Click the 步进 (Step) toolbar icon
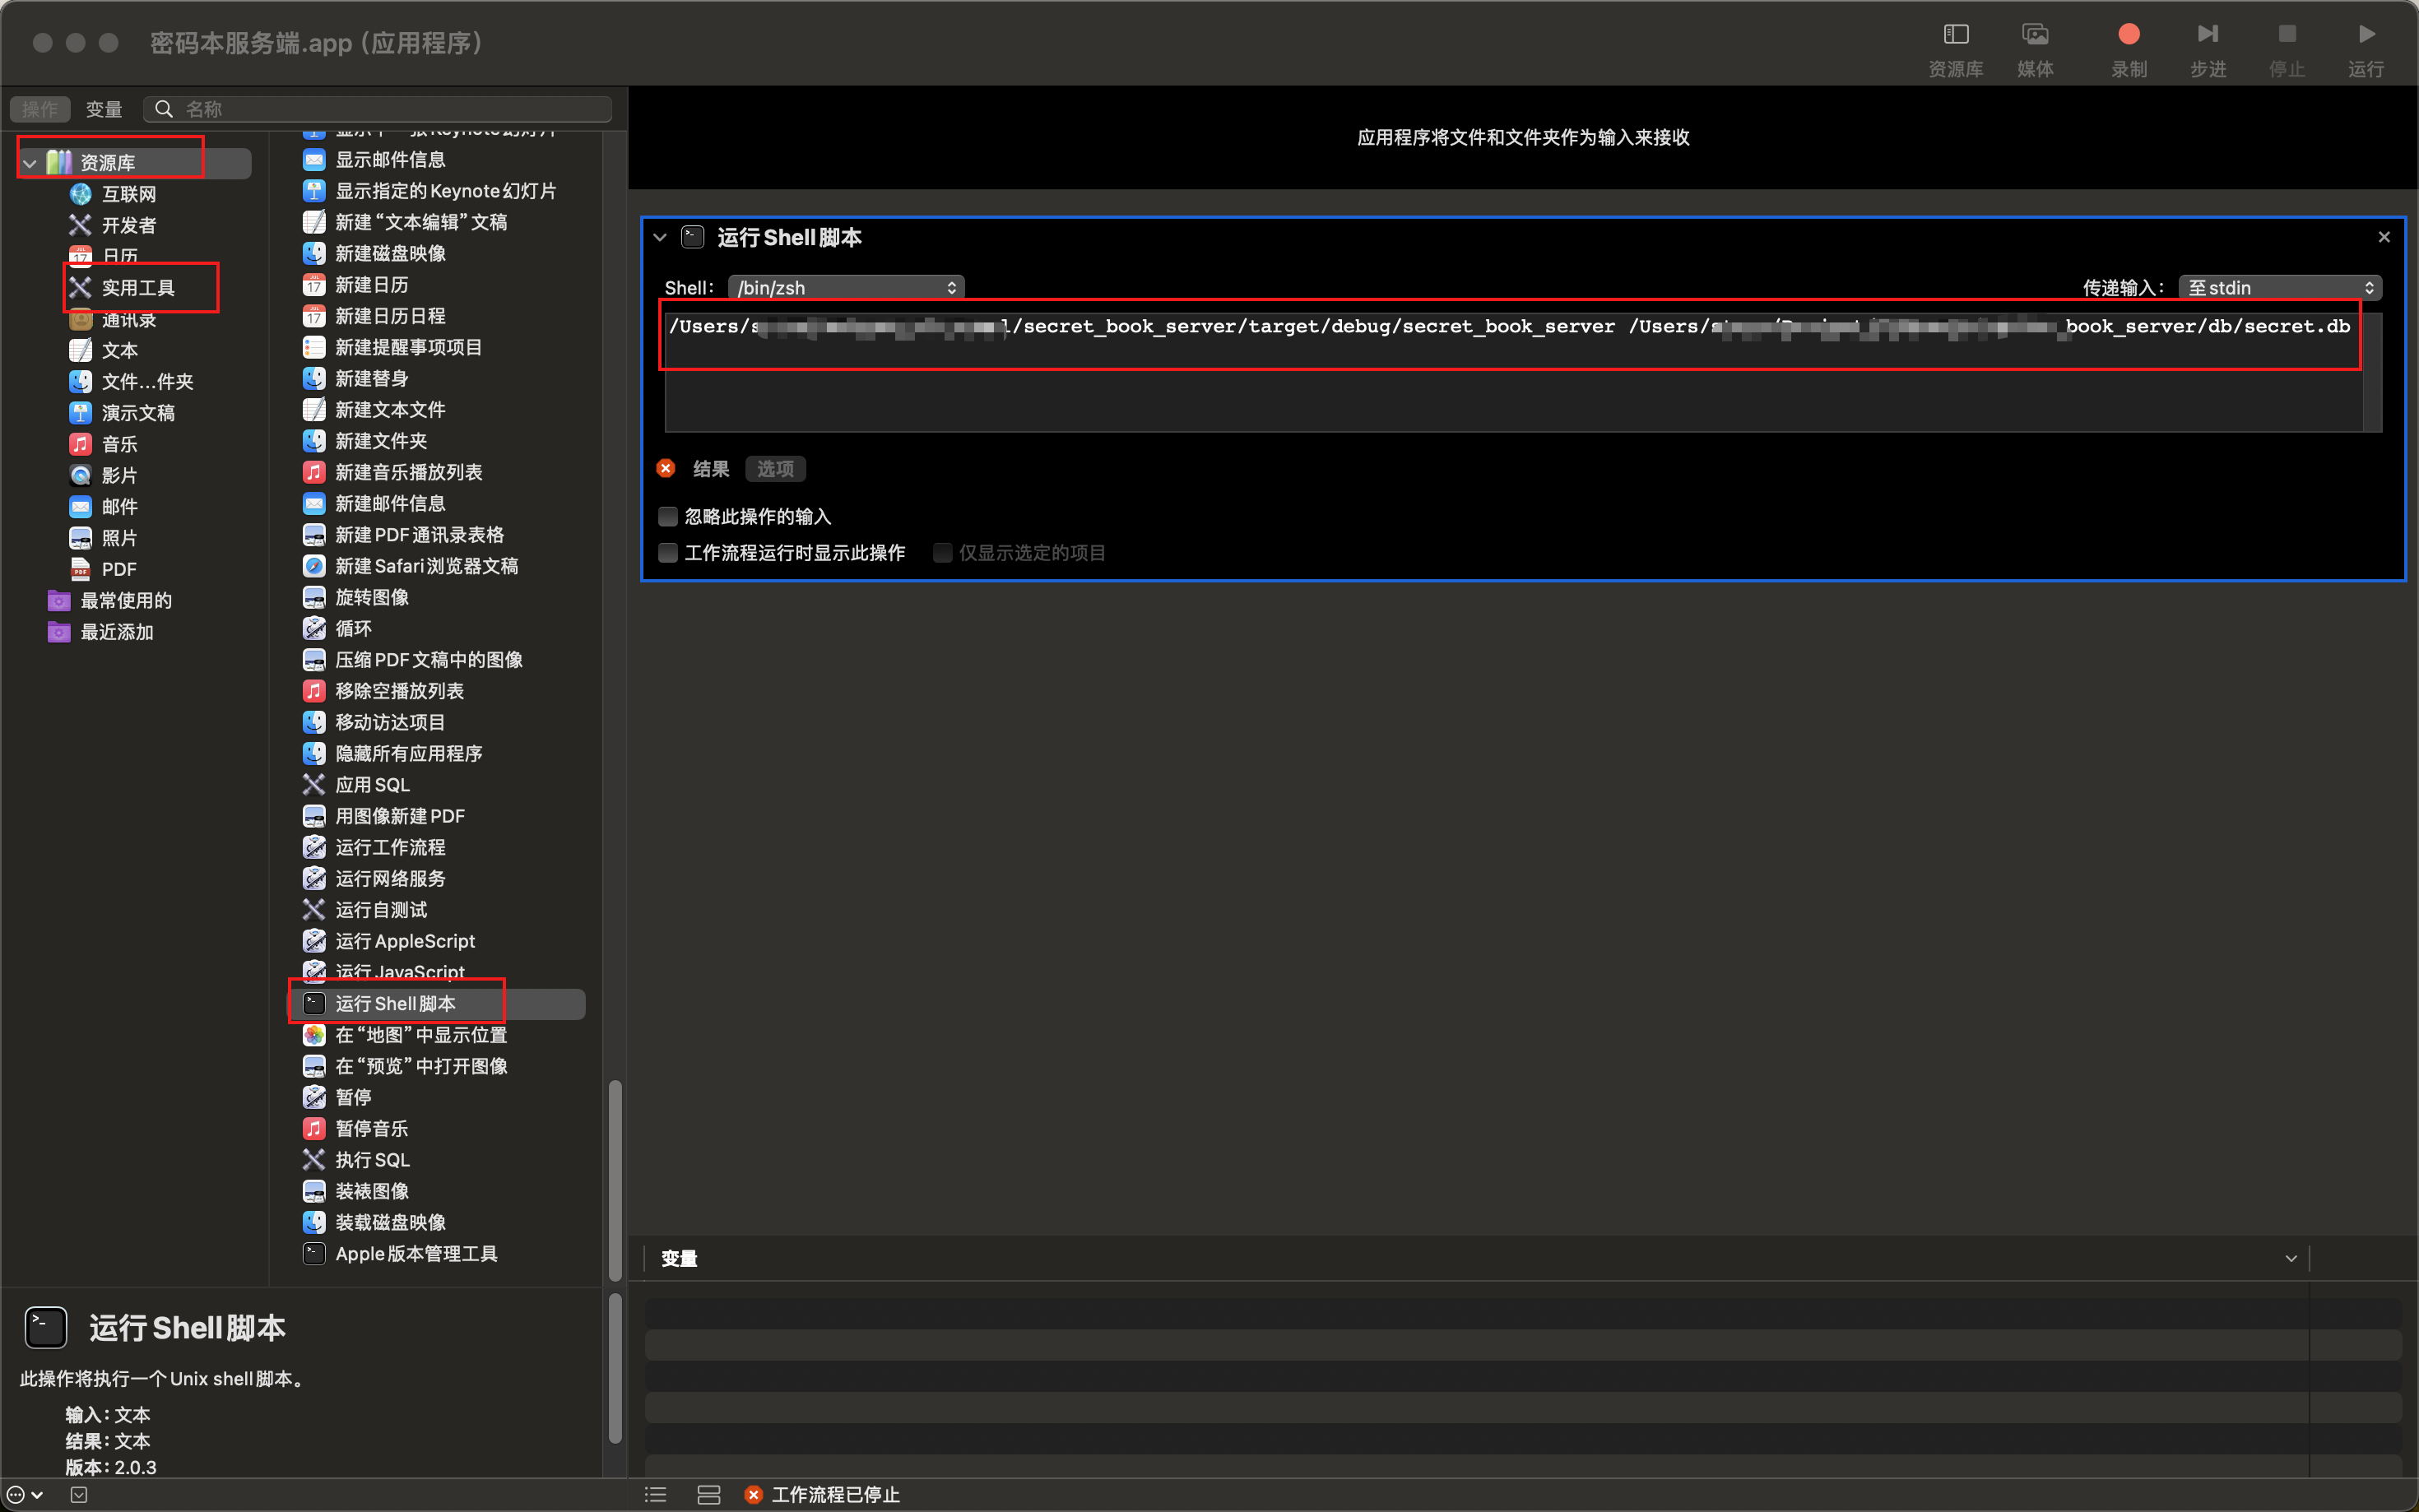Viewport: 2419px width, 1512px height. [x=2207, y=35]
